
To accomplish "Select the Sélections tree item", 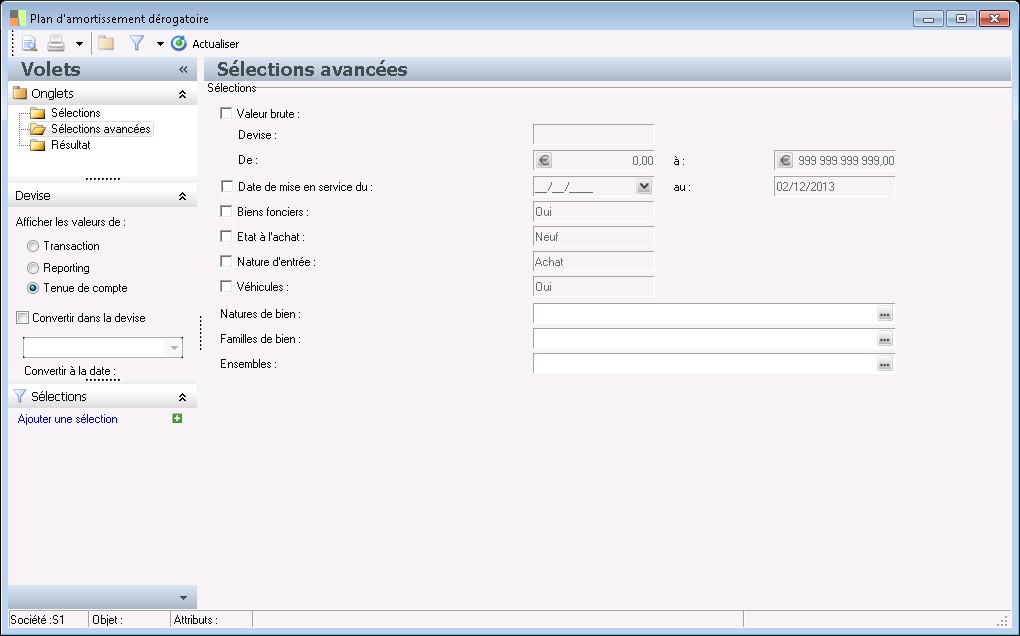I will (75, 113).
